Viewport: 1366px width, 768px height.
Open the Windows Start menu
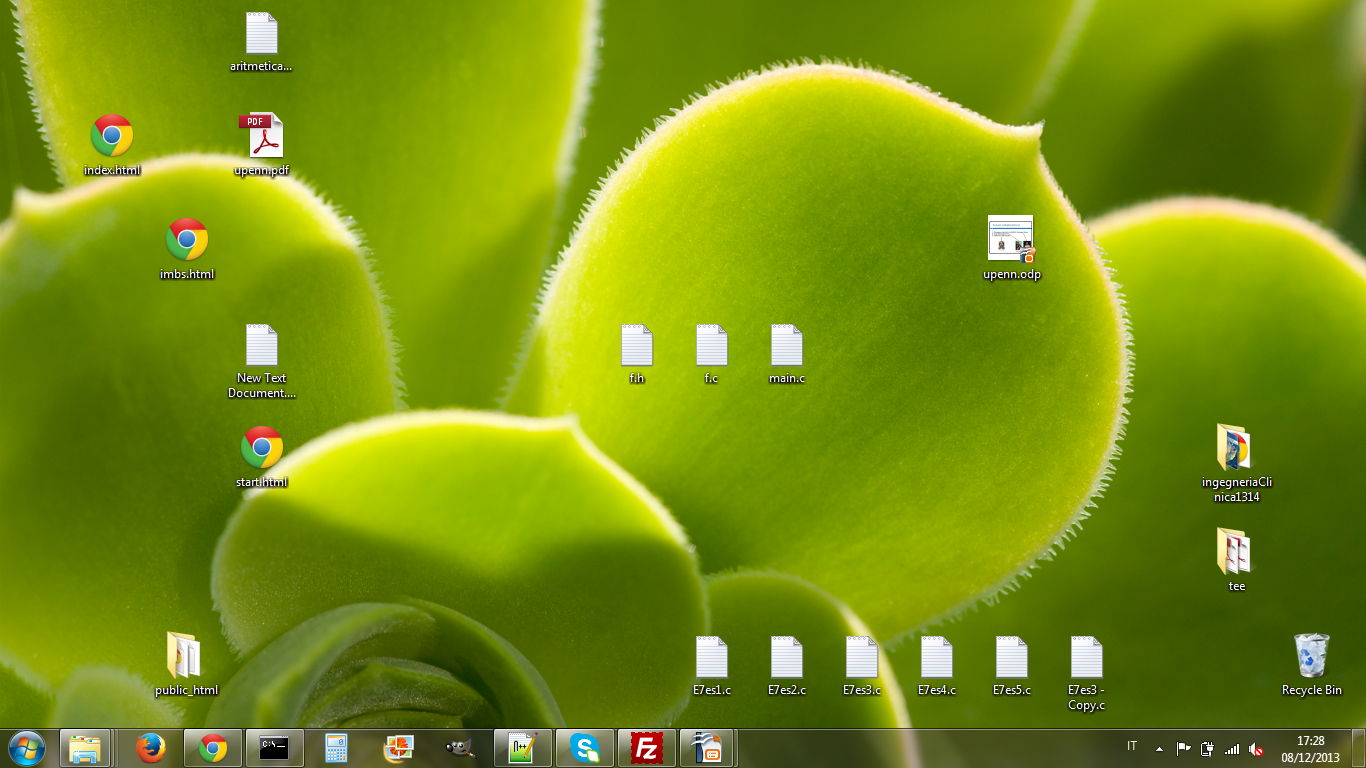[x=26, y=748]
